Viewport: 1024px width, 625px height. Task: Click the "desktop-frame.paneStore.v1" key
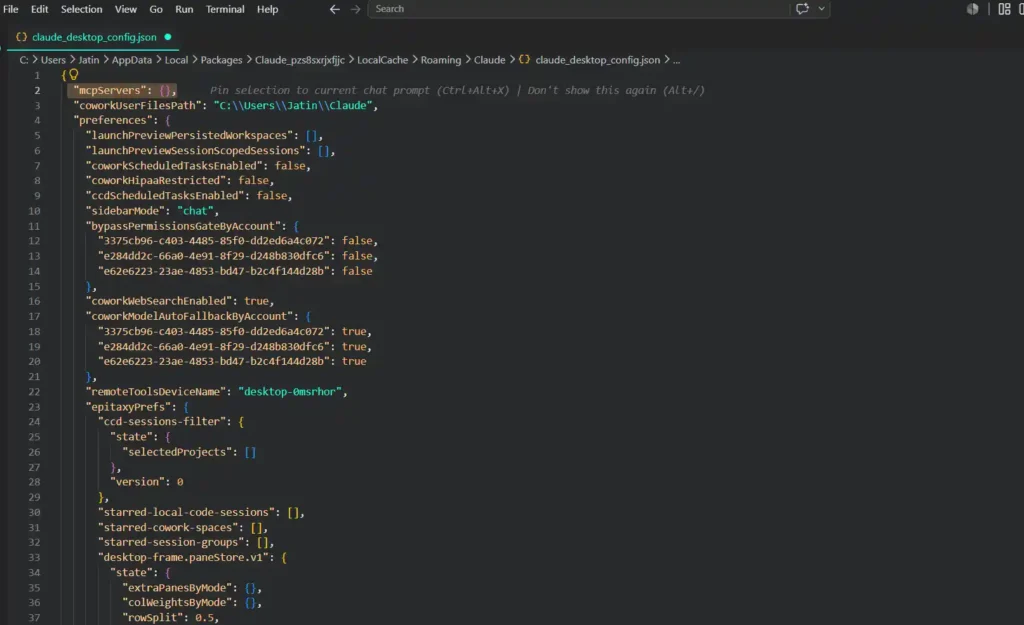[184, 558]
